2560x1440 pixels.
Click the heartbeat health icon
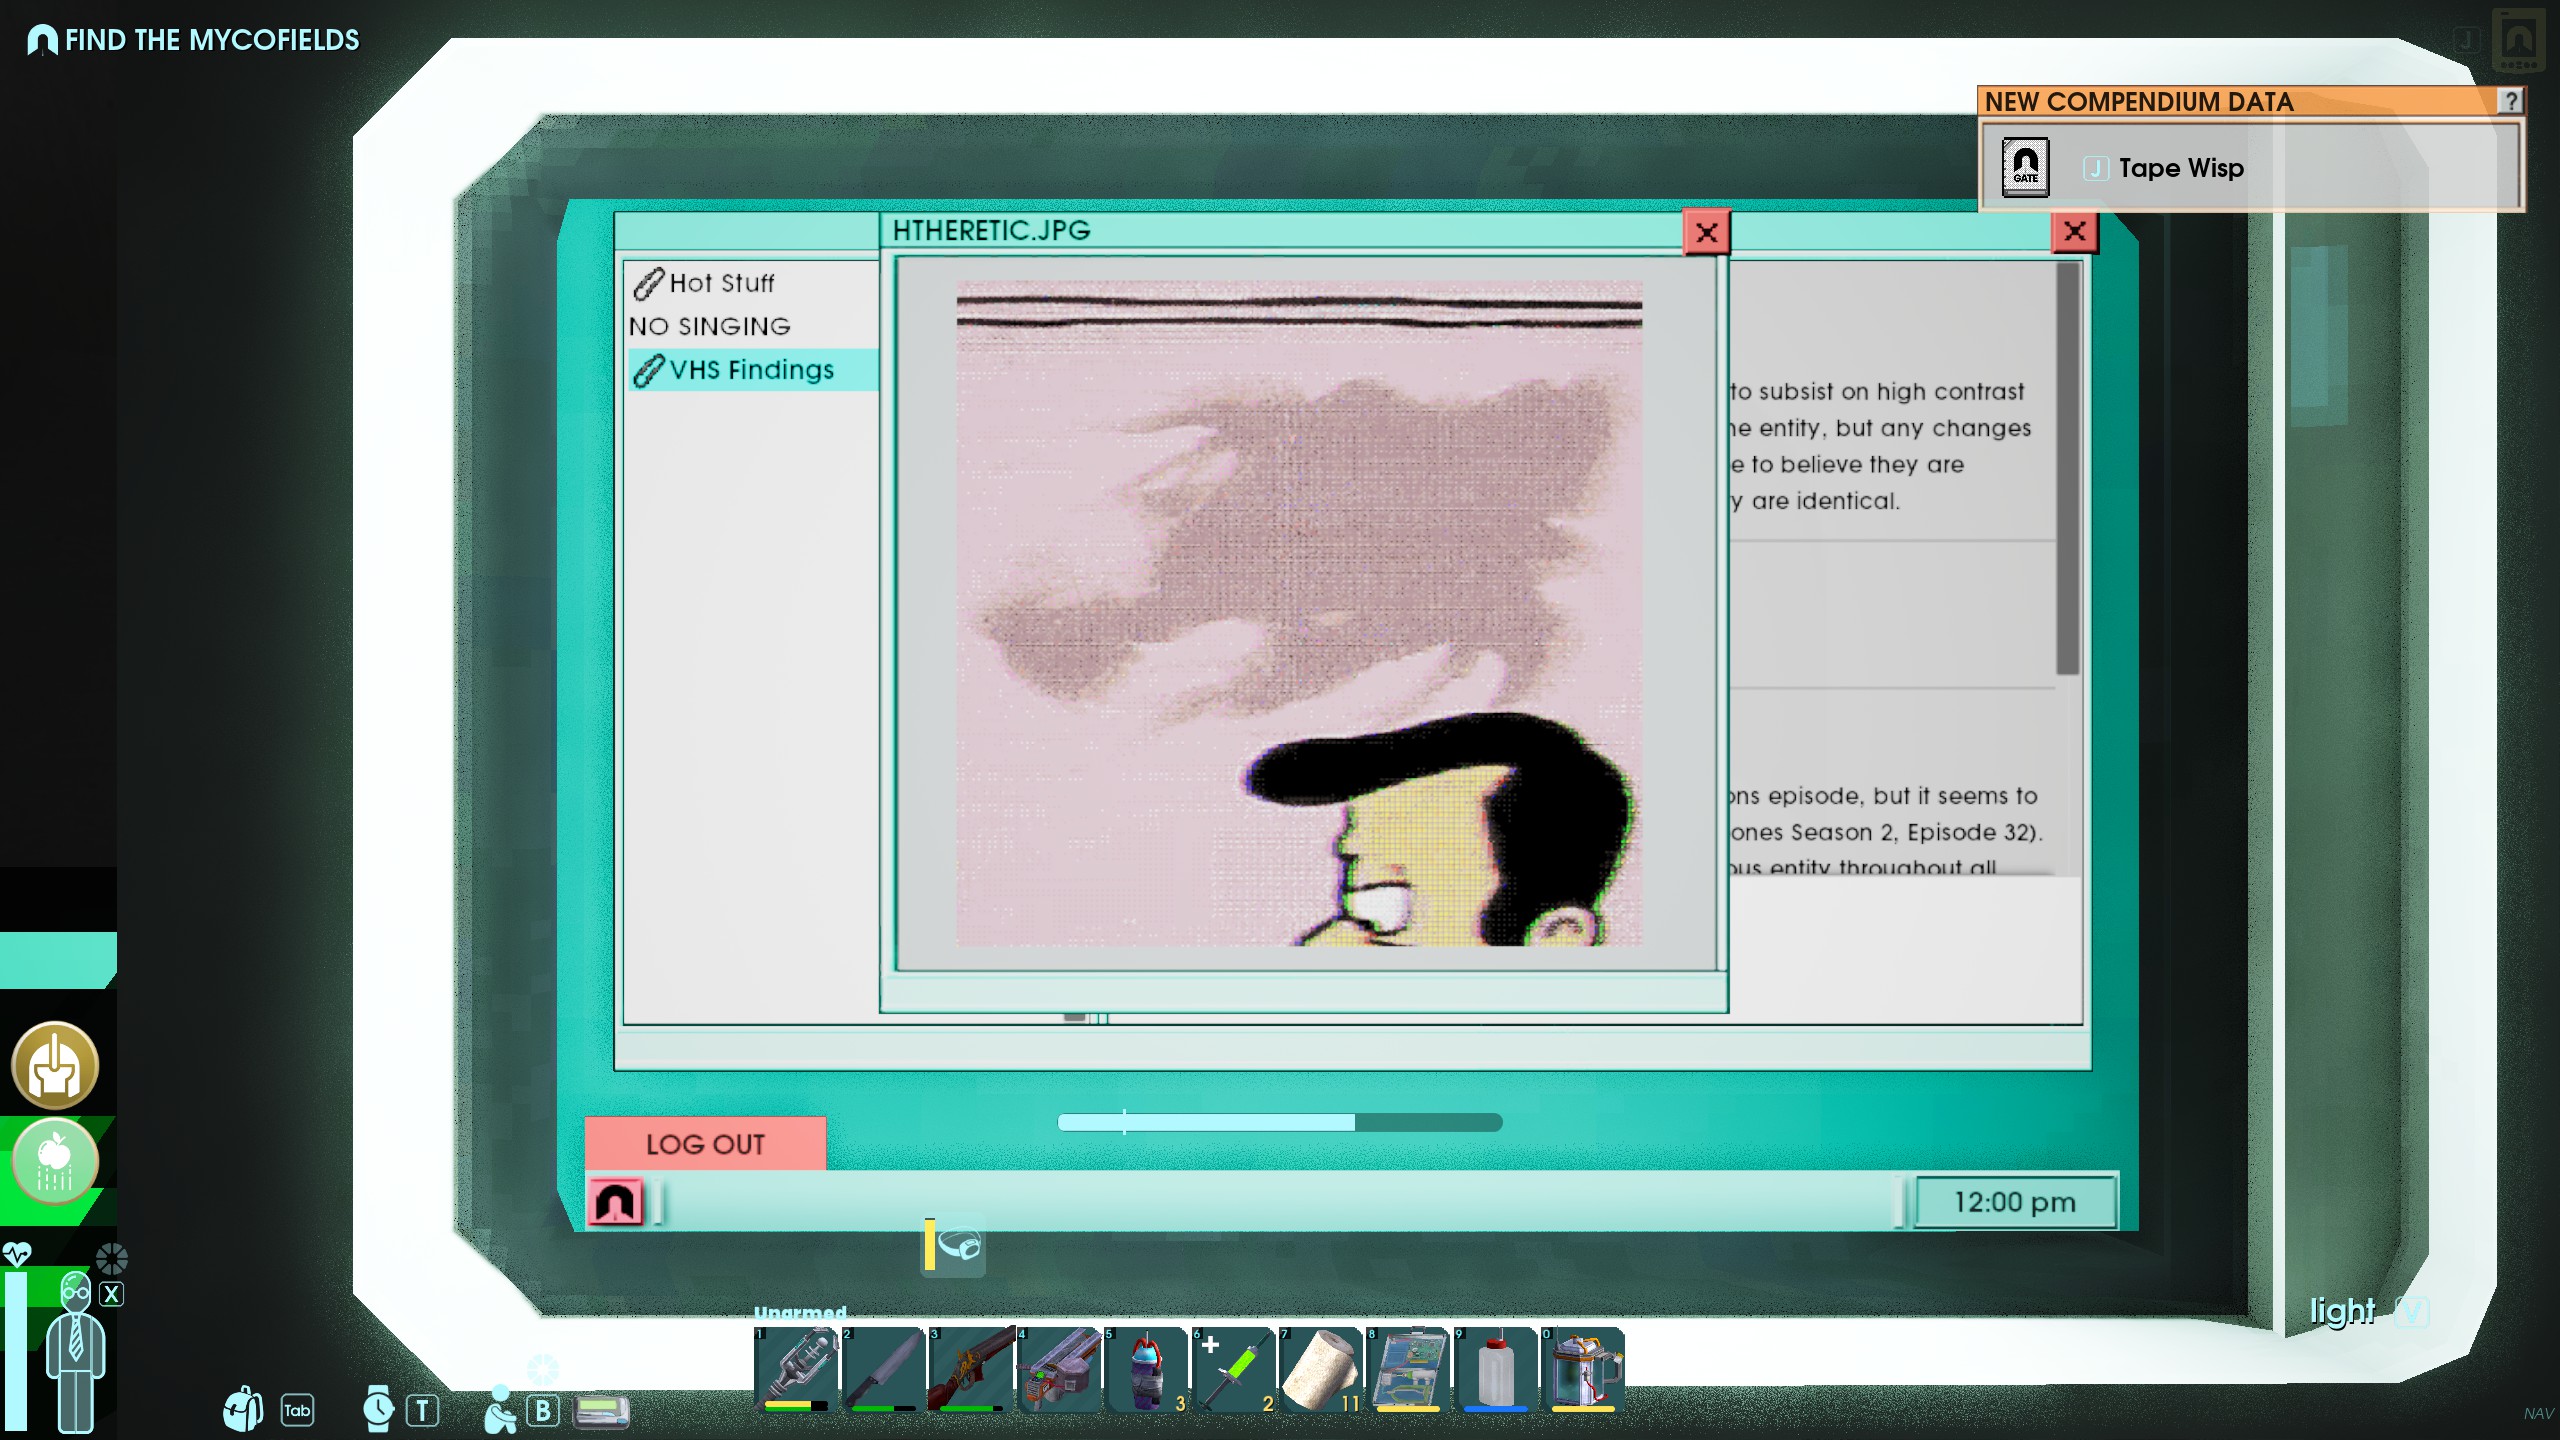(x=17, y=1254)
